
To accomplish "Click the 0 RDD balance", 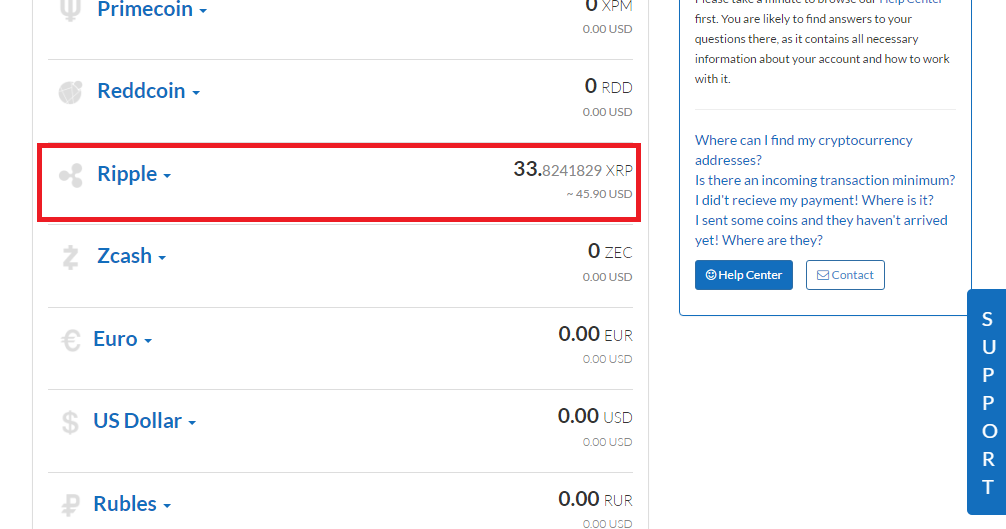I will click(608, 87).
